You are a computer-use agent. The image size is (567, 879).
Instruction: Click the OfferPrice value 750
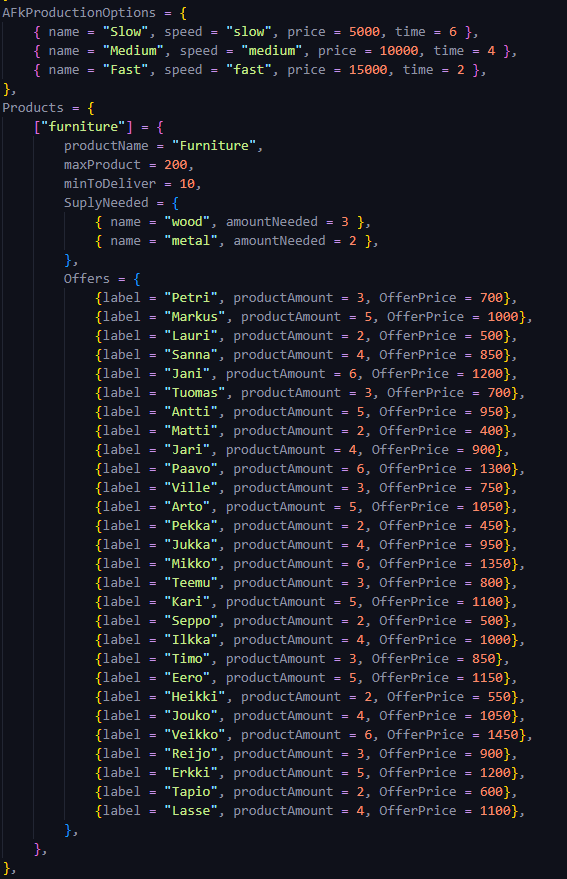491,488
